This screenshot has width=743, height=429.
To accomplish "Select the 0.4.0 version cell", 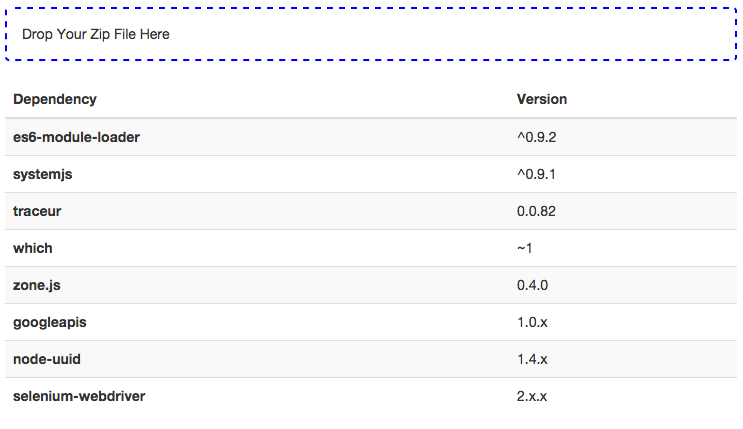I will coord(532,285).
